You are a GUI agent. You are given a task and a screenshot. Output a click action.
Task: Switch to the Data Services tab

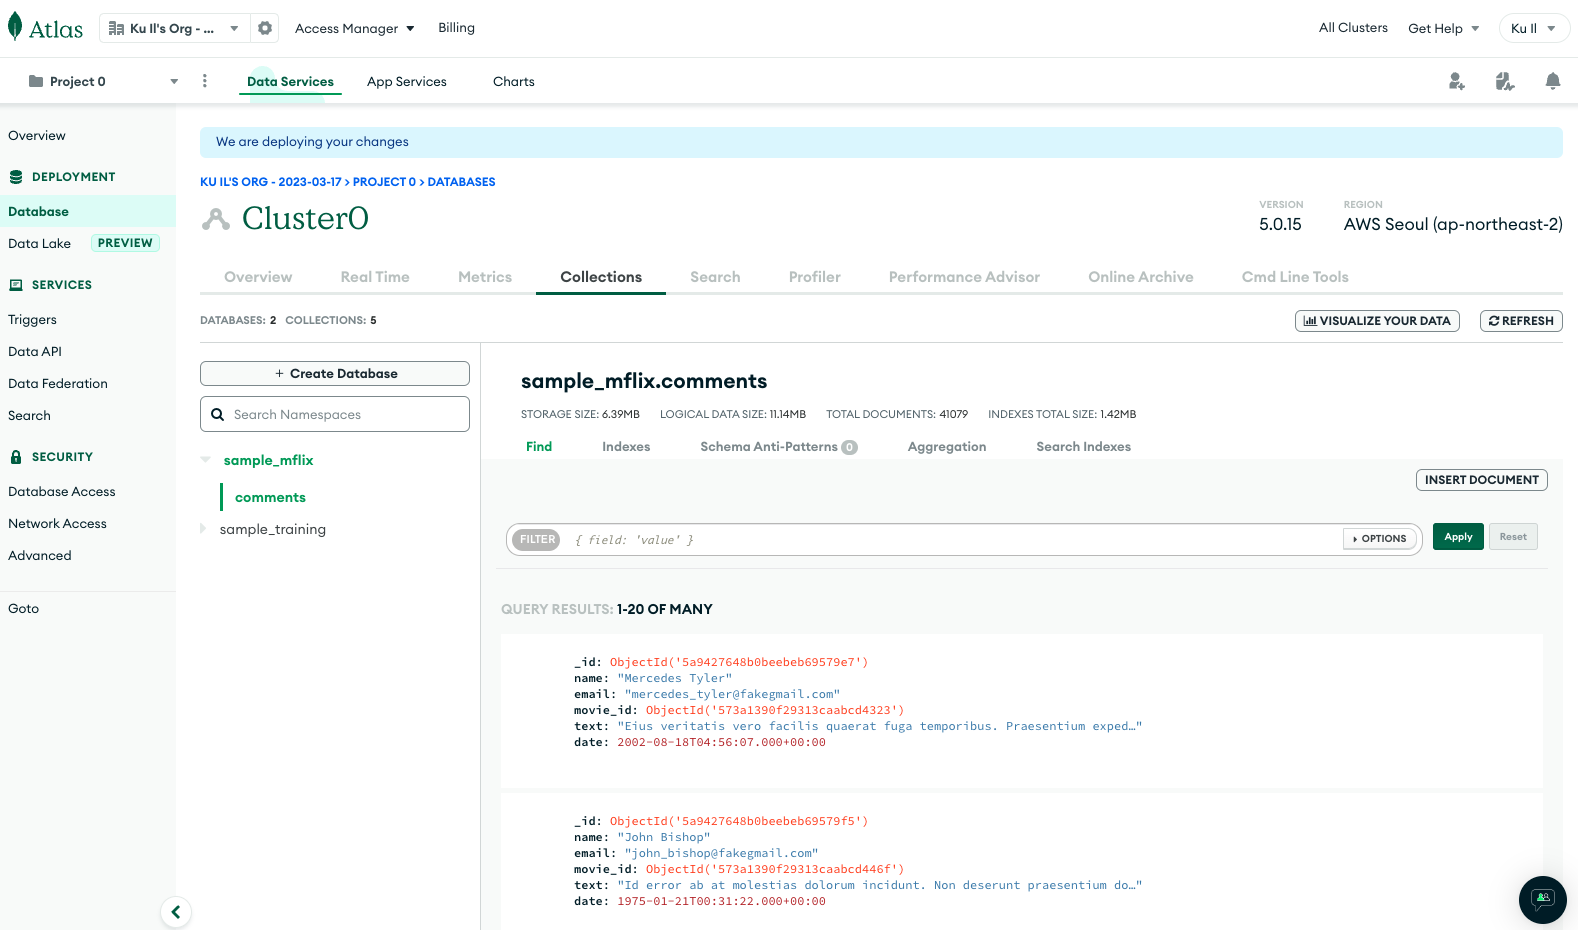(290, 82)
